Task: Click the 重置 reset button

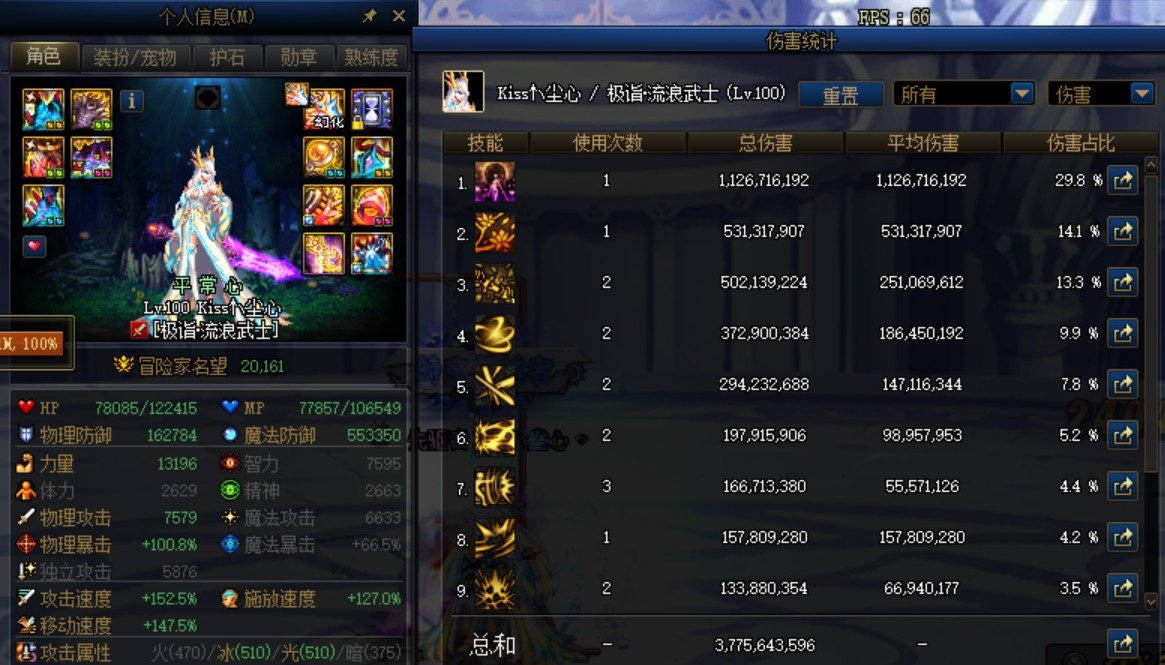Action: click(x=840, y=95)
